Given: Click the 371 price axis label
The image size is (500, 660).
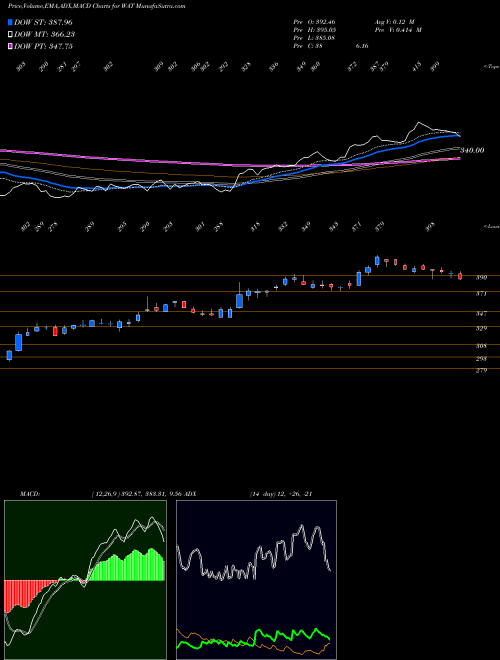Looking at the screenshot, I should [x=481, y=294].
